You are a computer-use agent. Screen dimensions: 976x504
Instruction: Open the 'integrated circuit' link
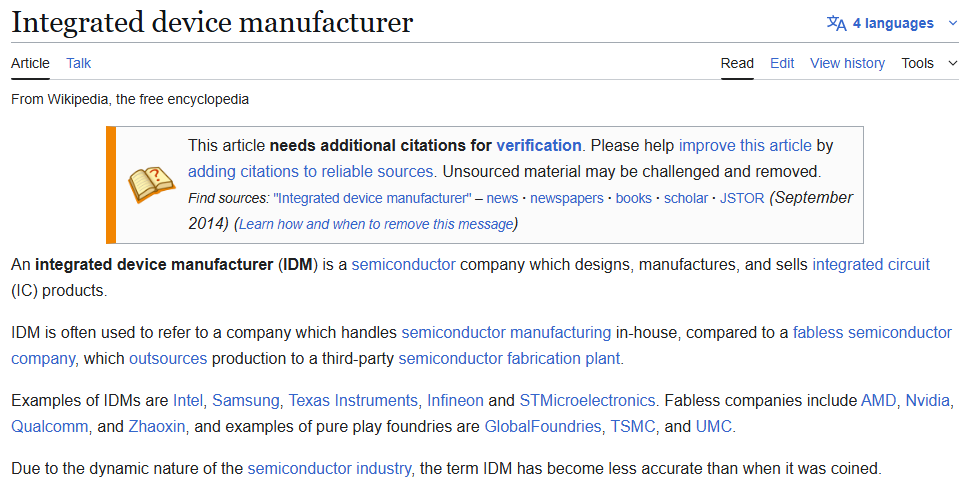870,265
